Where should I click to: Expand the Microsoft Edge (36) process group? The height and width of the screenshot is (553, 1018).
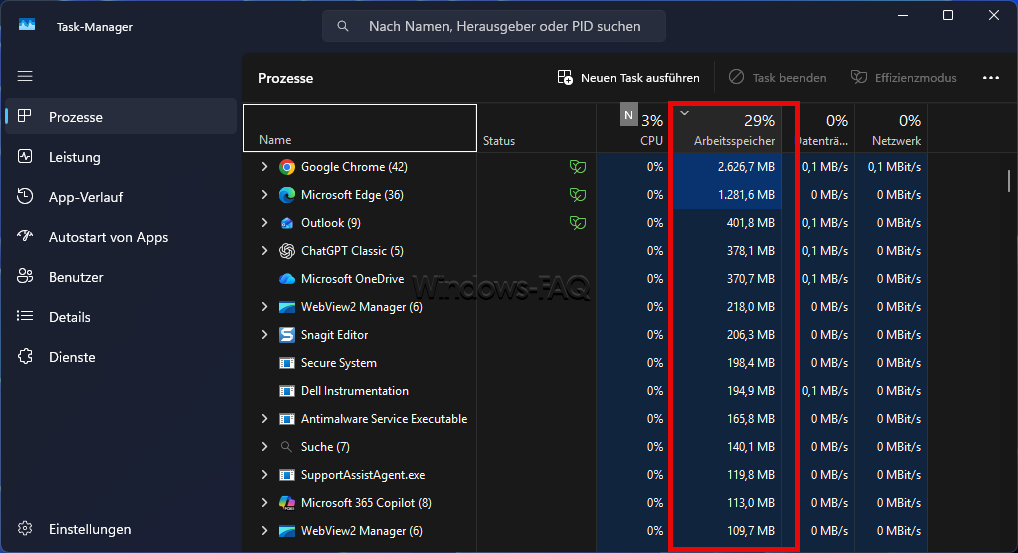click(x=264, y=195)
